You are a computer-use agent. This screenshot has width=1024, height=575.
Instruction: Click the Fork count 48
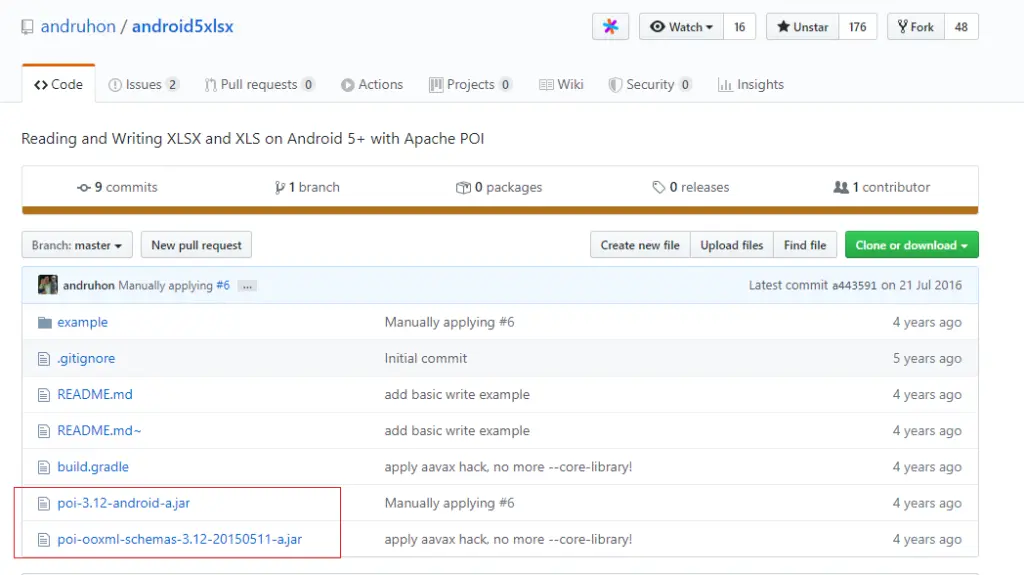coord(961,27)
